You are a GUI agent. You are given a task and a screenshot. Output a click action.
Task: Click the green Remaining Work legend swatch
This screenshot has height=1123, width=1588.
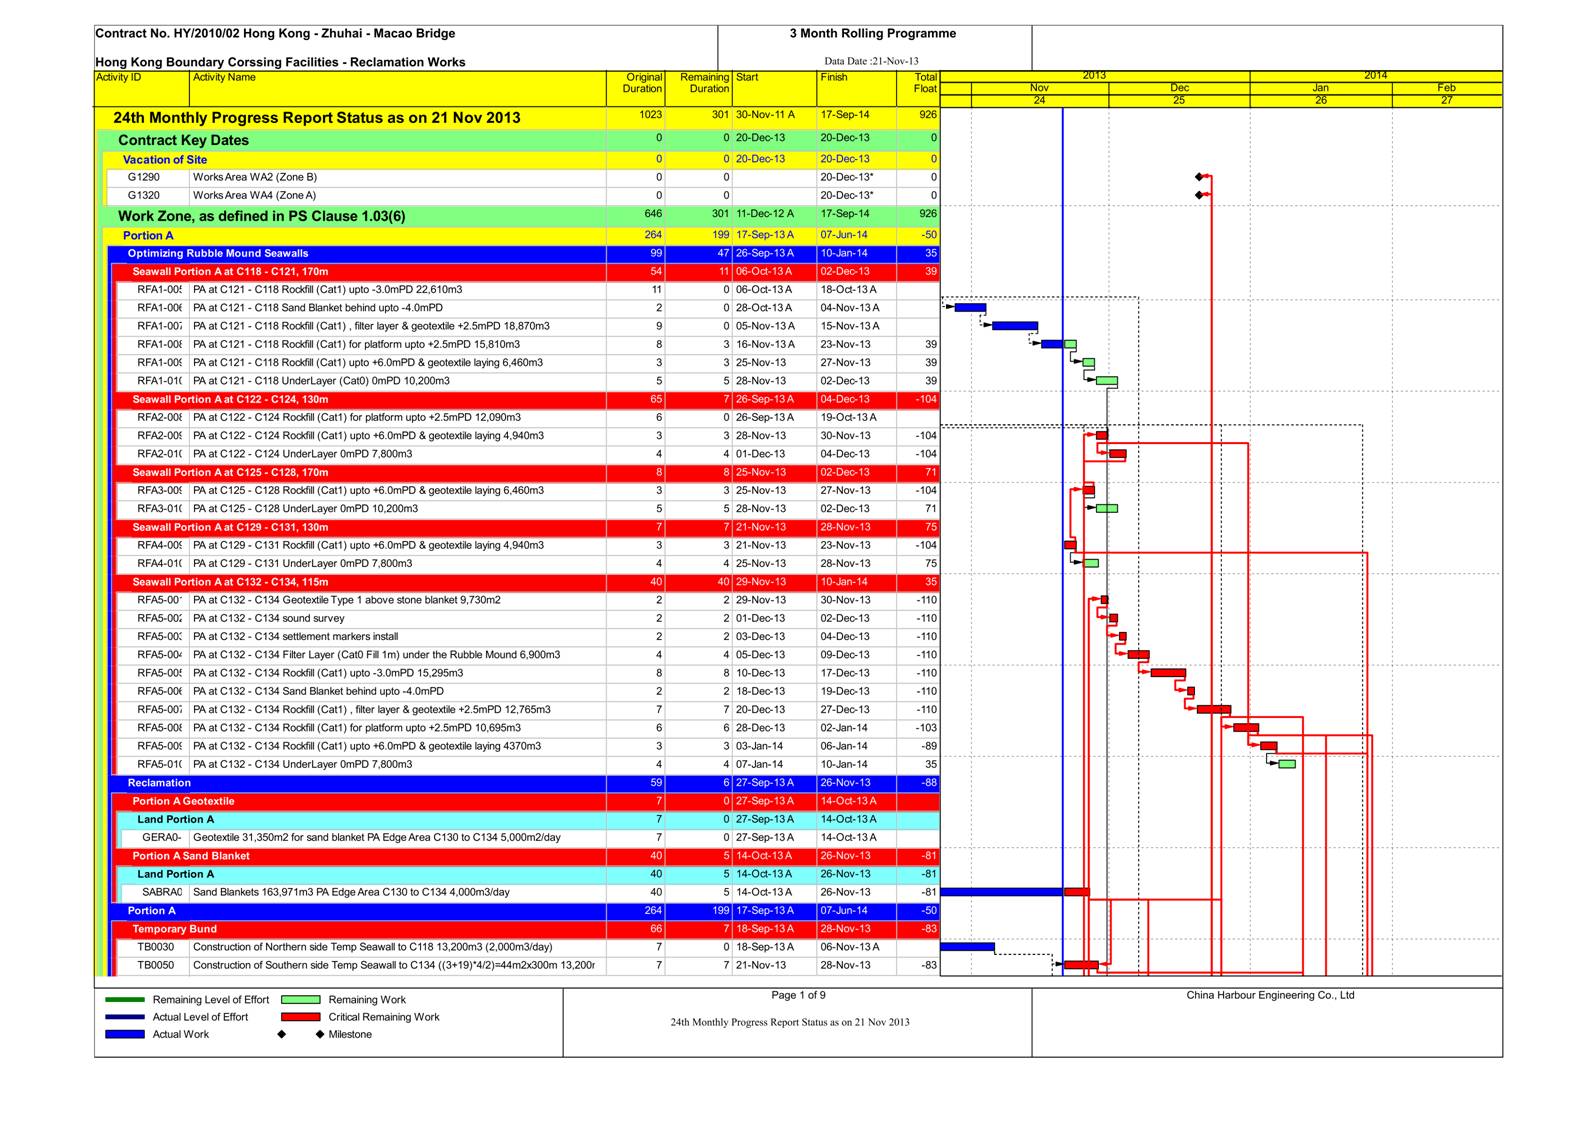point(301,1000)
